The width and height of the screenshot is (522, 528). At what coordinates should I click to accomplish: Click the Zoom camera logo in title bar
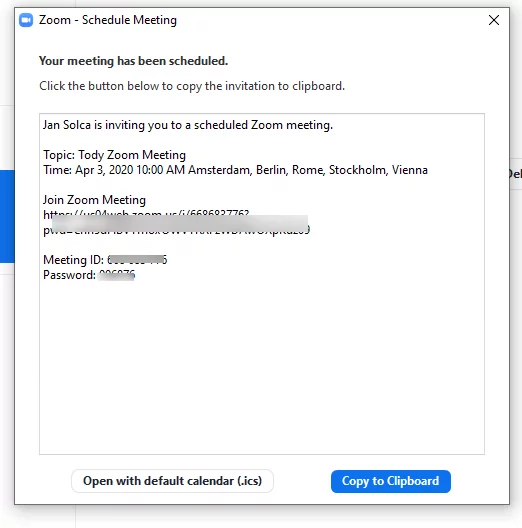click(26, 20)
